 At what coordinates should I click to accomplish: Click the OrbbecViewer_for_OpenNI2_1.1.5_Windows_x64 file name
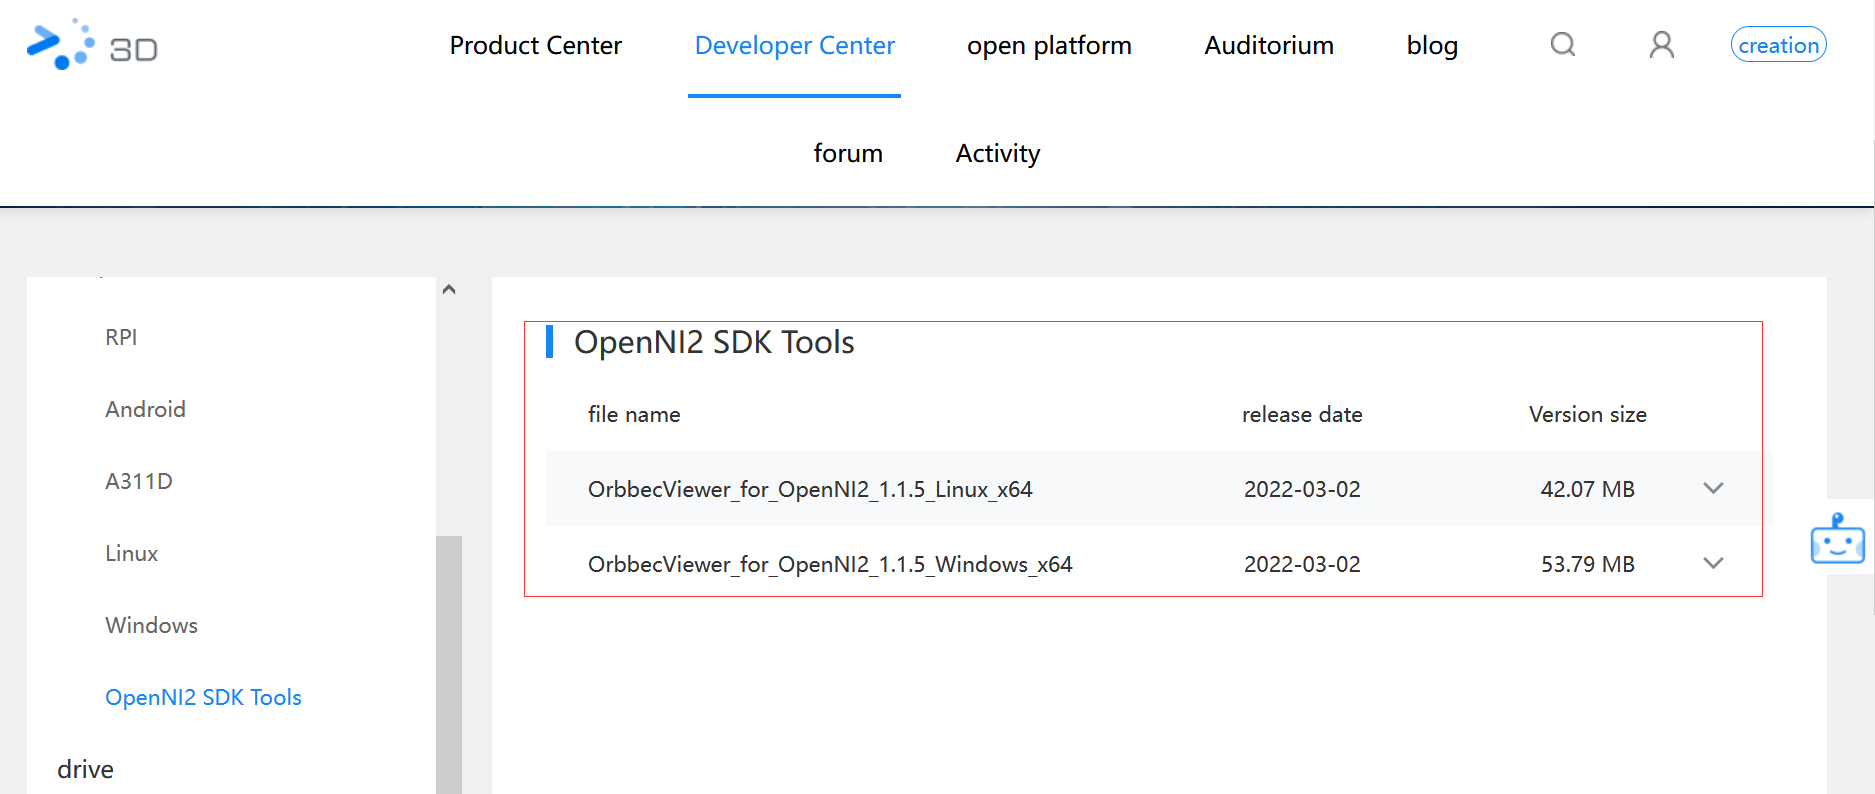click(x=830, y=564)
